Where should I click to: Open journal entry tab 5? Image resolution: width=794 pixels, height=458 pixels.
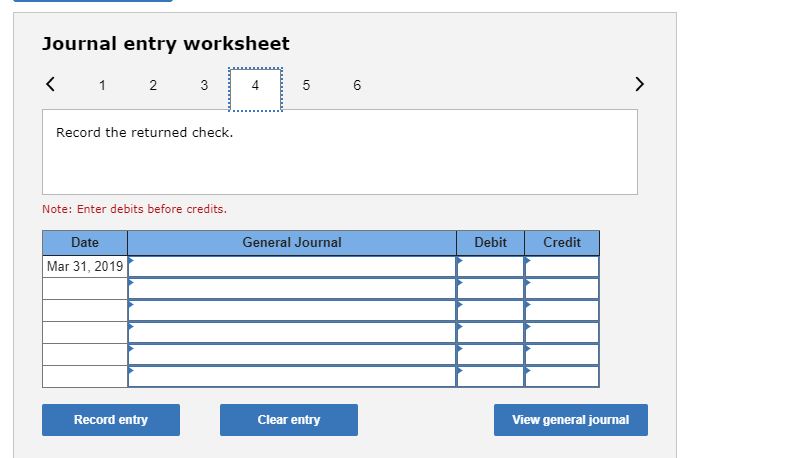[x=306, y=85]
